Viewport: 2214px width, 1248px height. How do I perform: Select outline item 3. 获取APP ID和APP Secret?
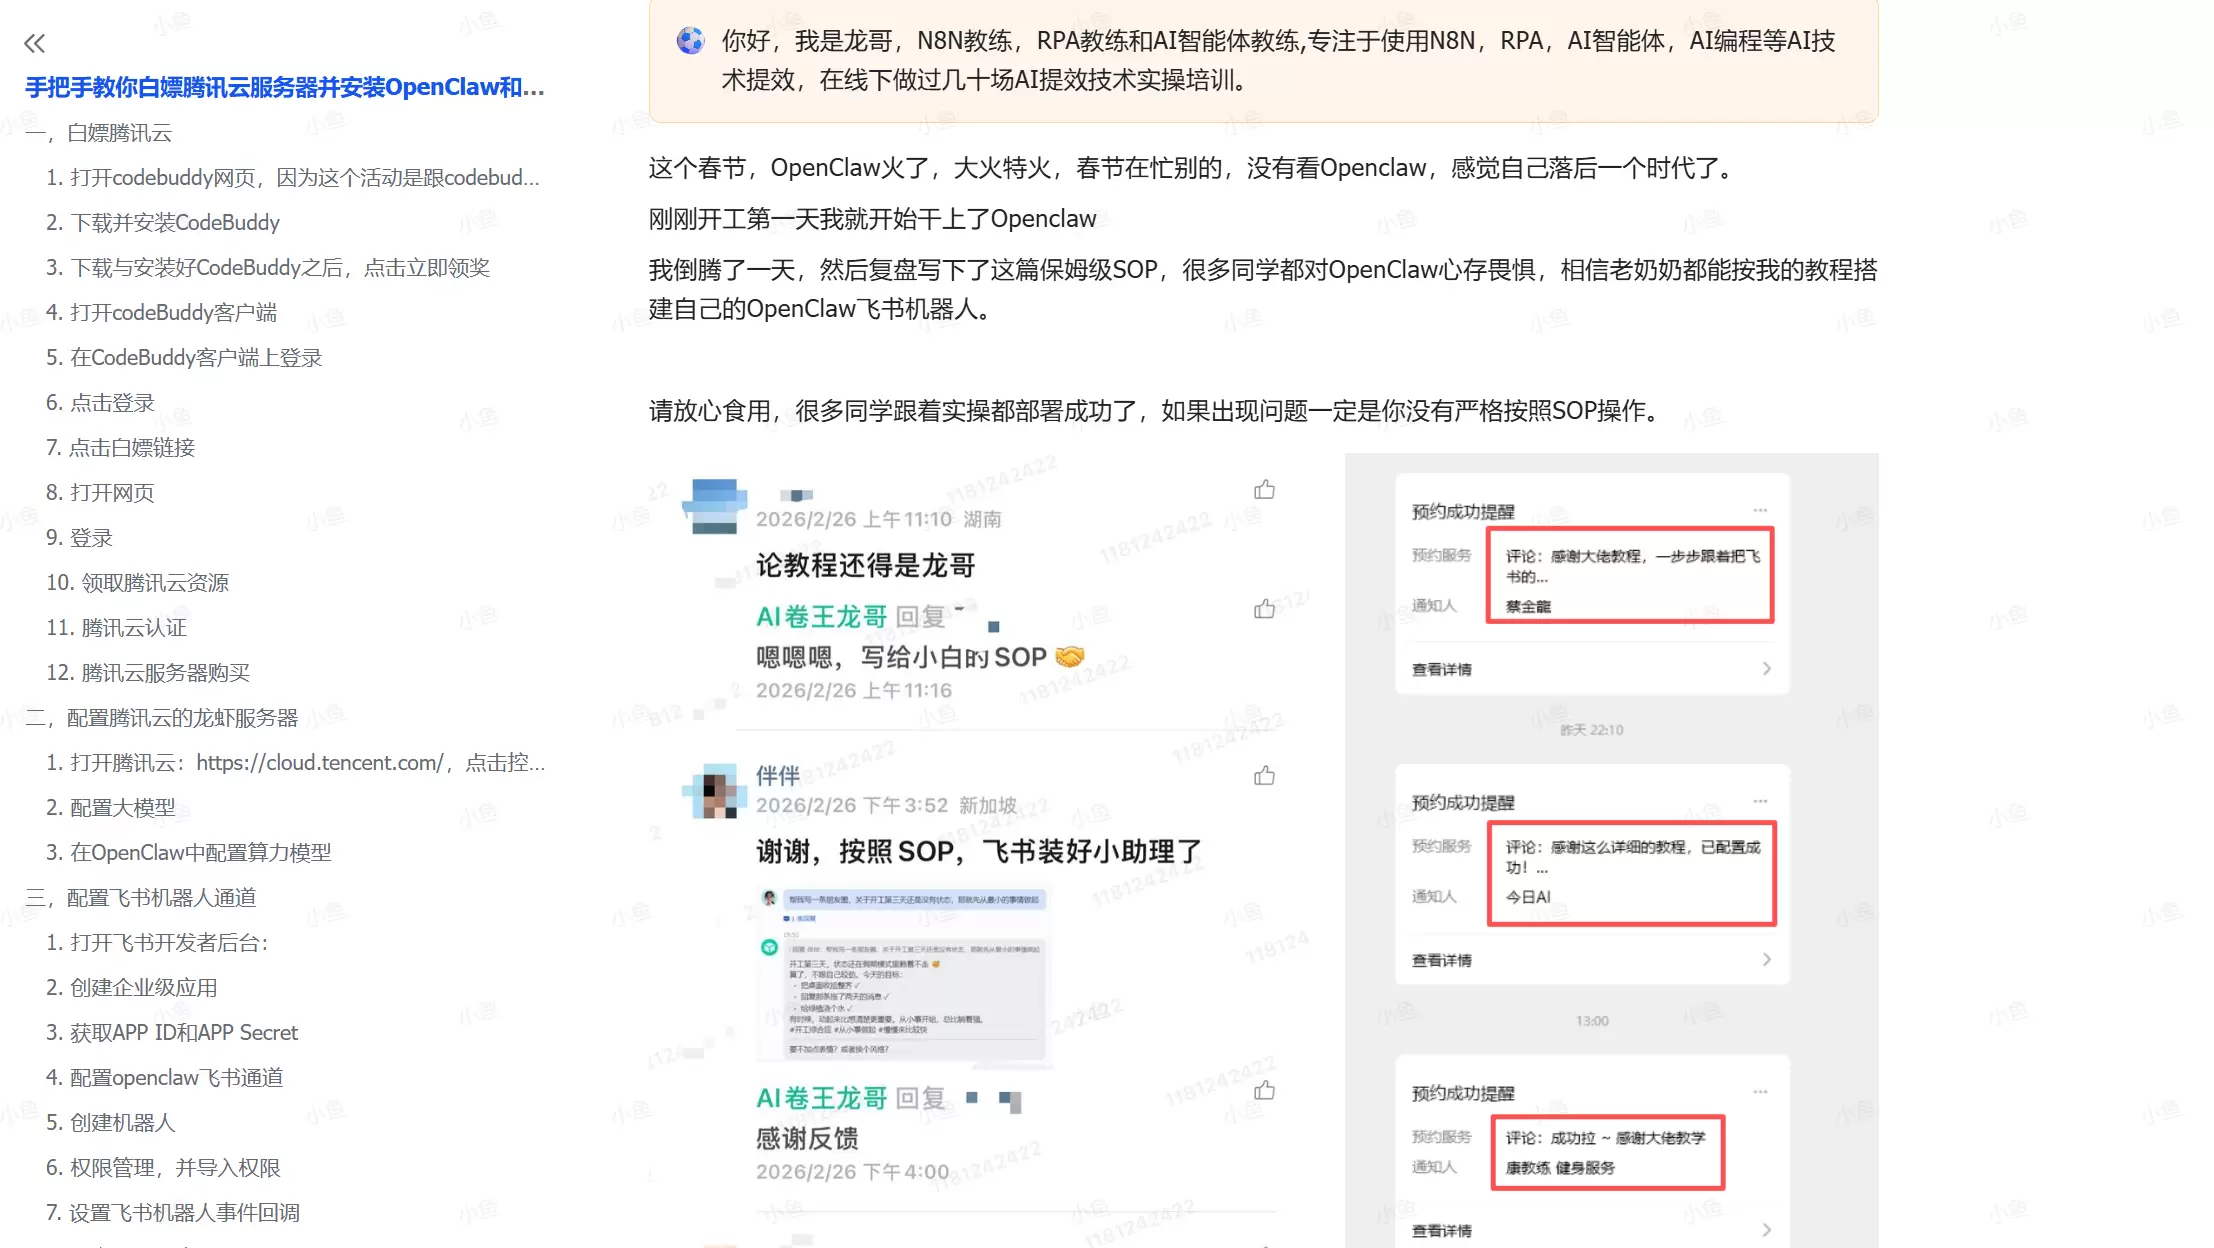[x=172, y=1032]
